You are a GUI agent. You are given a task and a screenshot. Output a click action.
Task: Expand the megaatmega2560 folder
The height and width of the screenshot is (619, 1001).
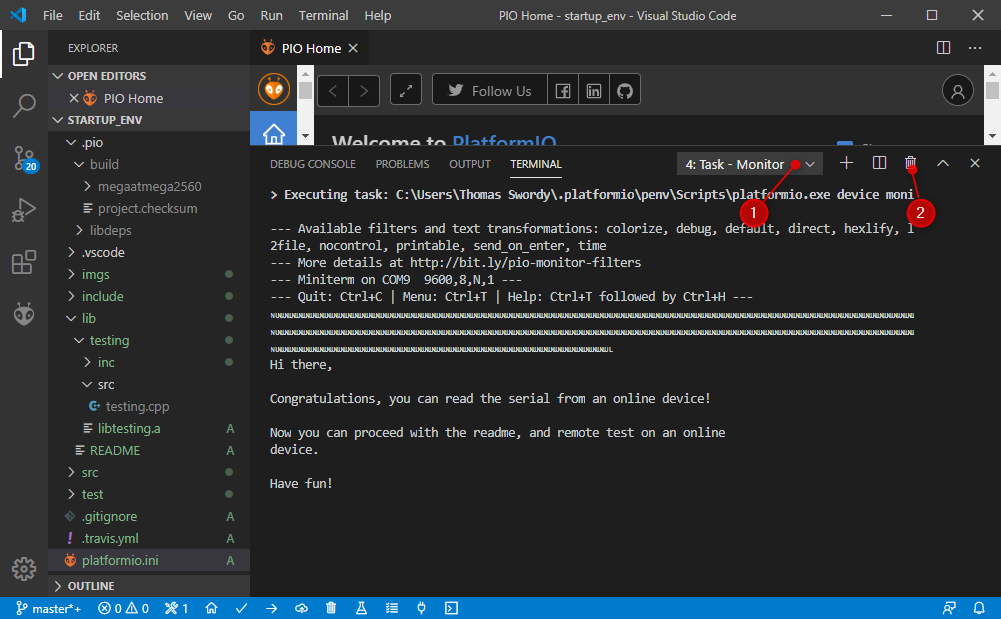(150, 186)
